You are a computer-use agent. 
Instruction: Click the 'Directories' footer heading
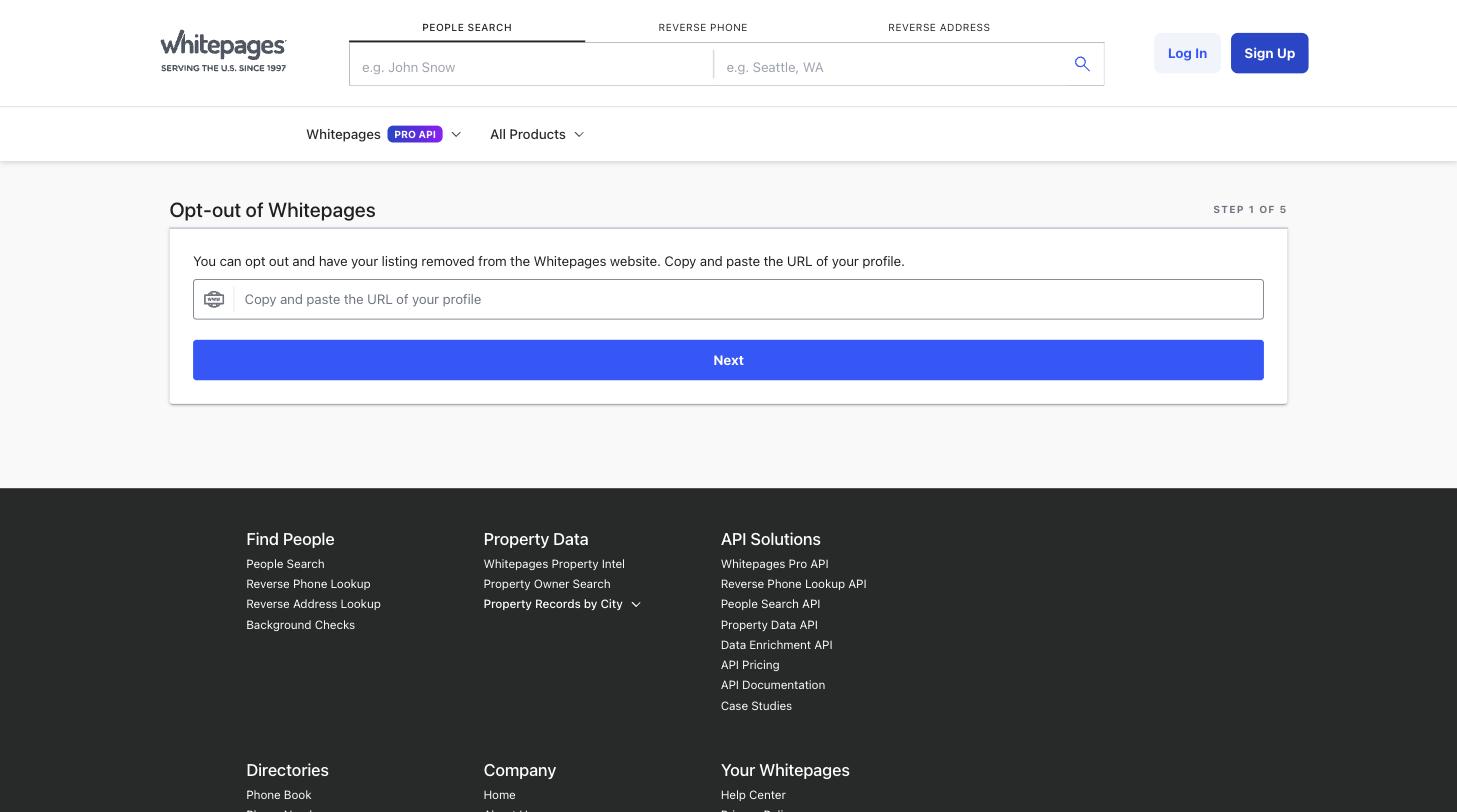pos(287,770)
